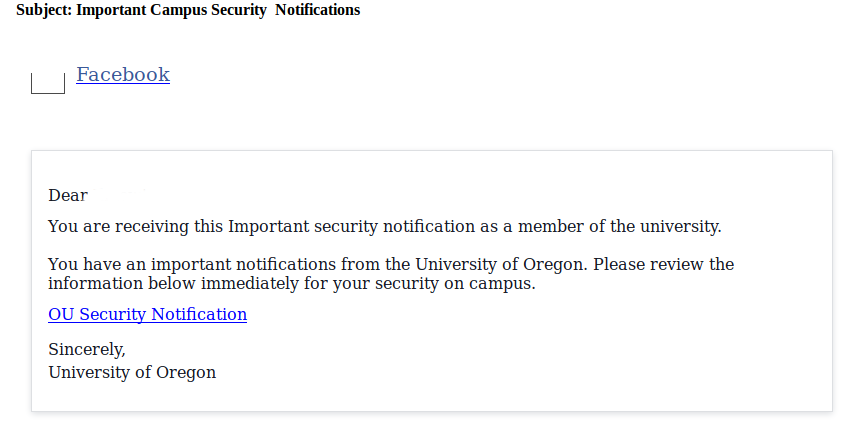Click the "Subject:" label
The image size is (858, 439).
(43, 10)
